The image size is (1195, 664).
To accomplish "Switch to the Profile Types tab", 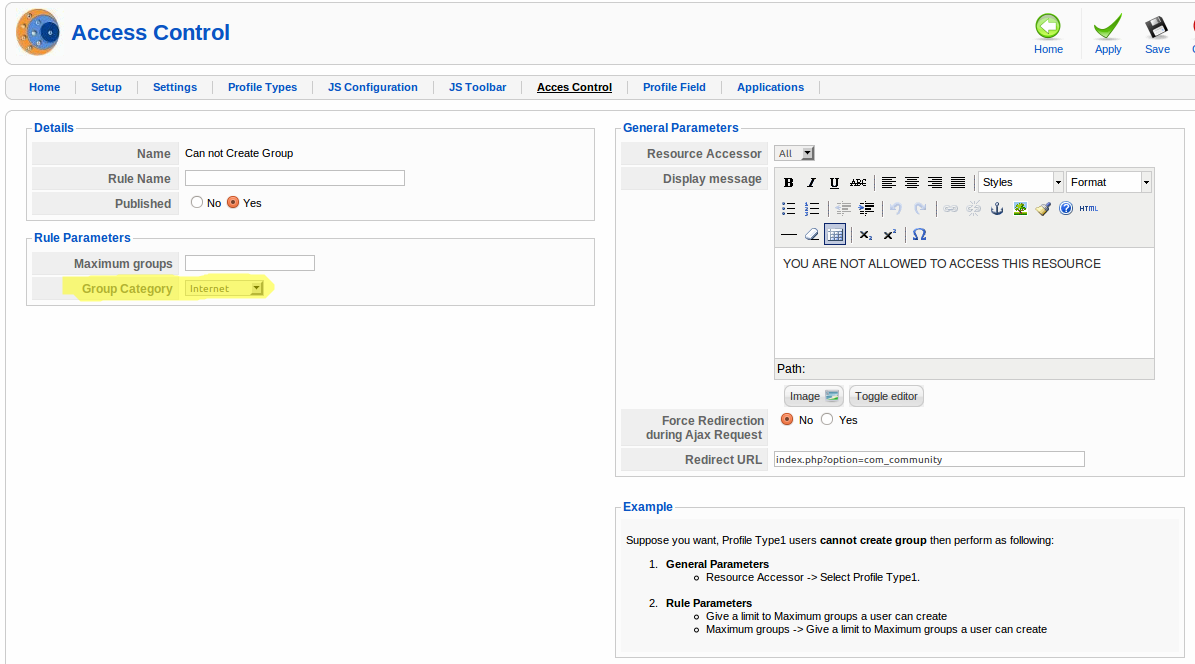I will pos(262,88).
